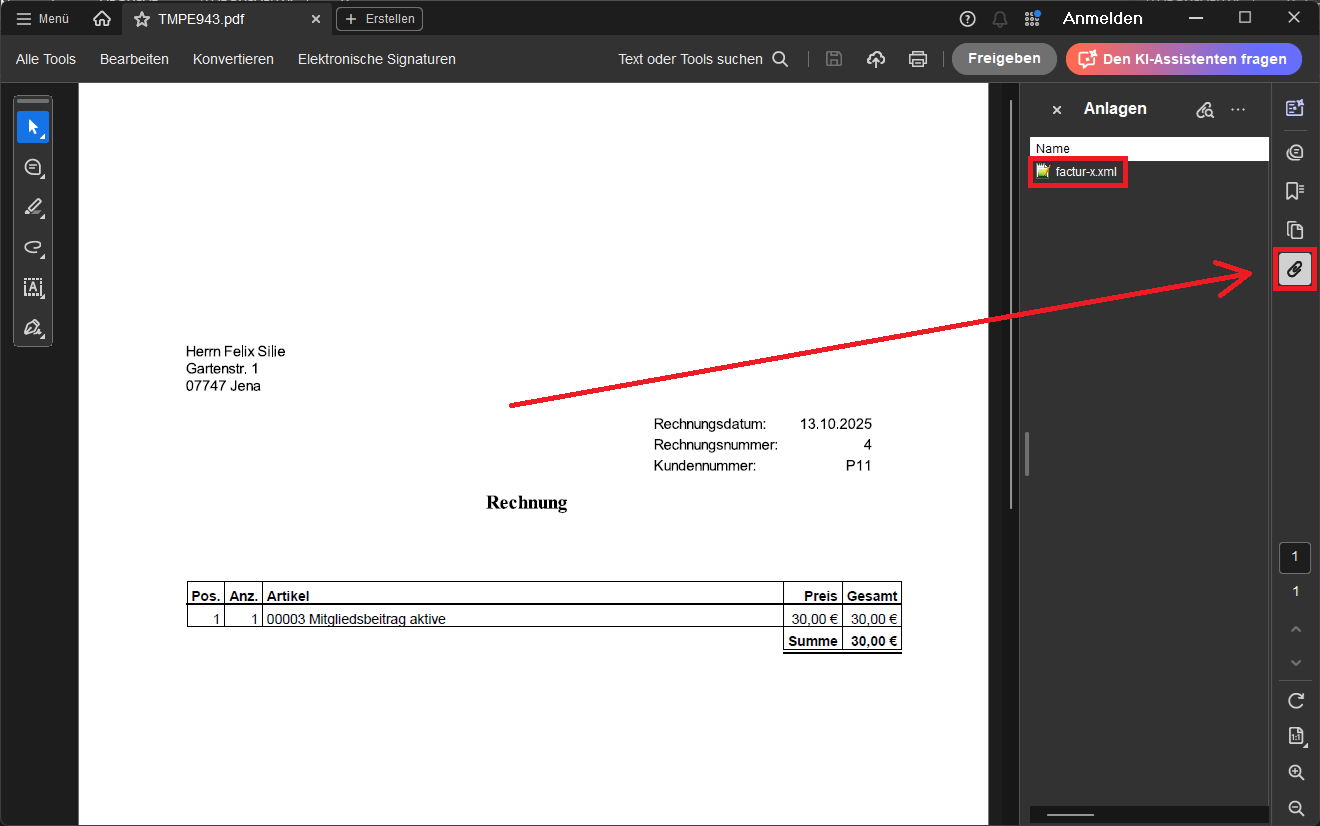Screen dimensions: 1320x826
Task: Open the Anlagen panel options ellipsis
Action: [x=1238, y=109]
